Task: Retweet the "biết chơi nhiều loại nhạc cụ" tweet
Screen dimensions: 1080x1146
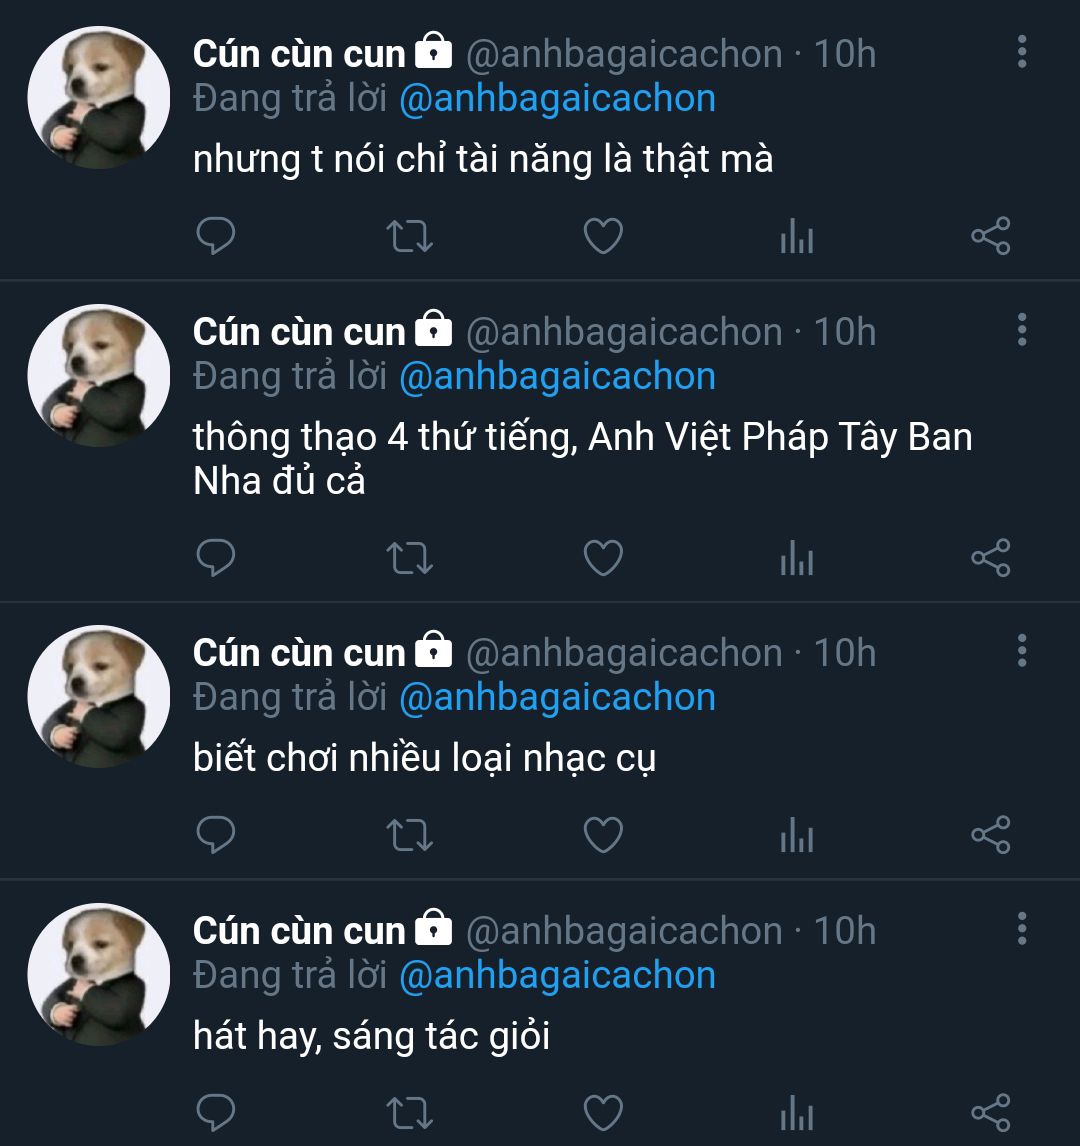Action: 409,835
